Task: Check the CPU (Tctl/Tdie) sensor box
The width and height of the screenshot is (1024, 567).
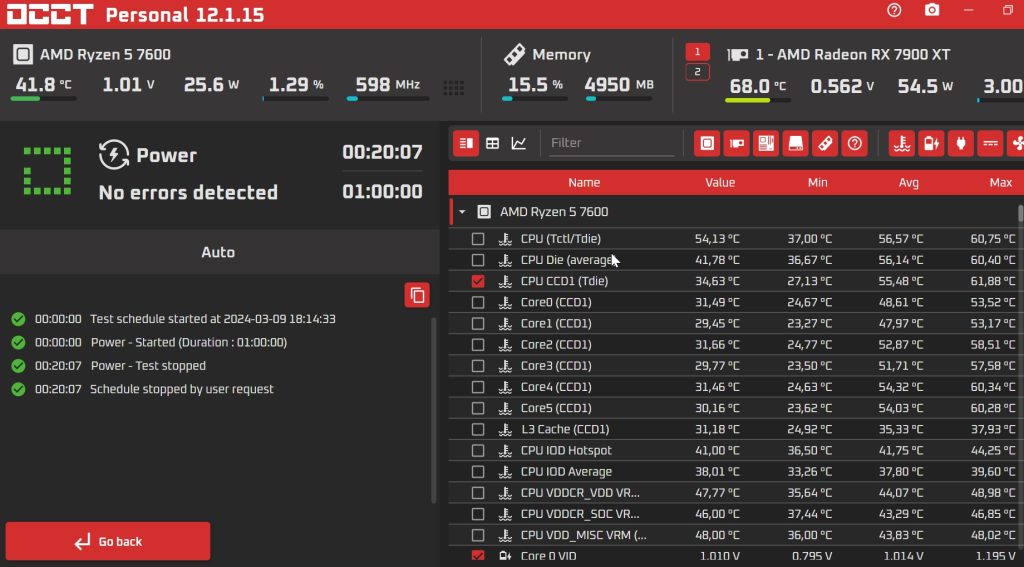Action: 478,239
